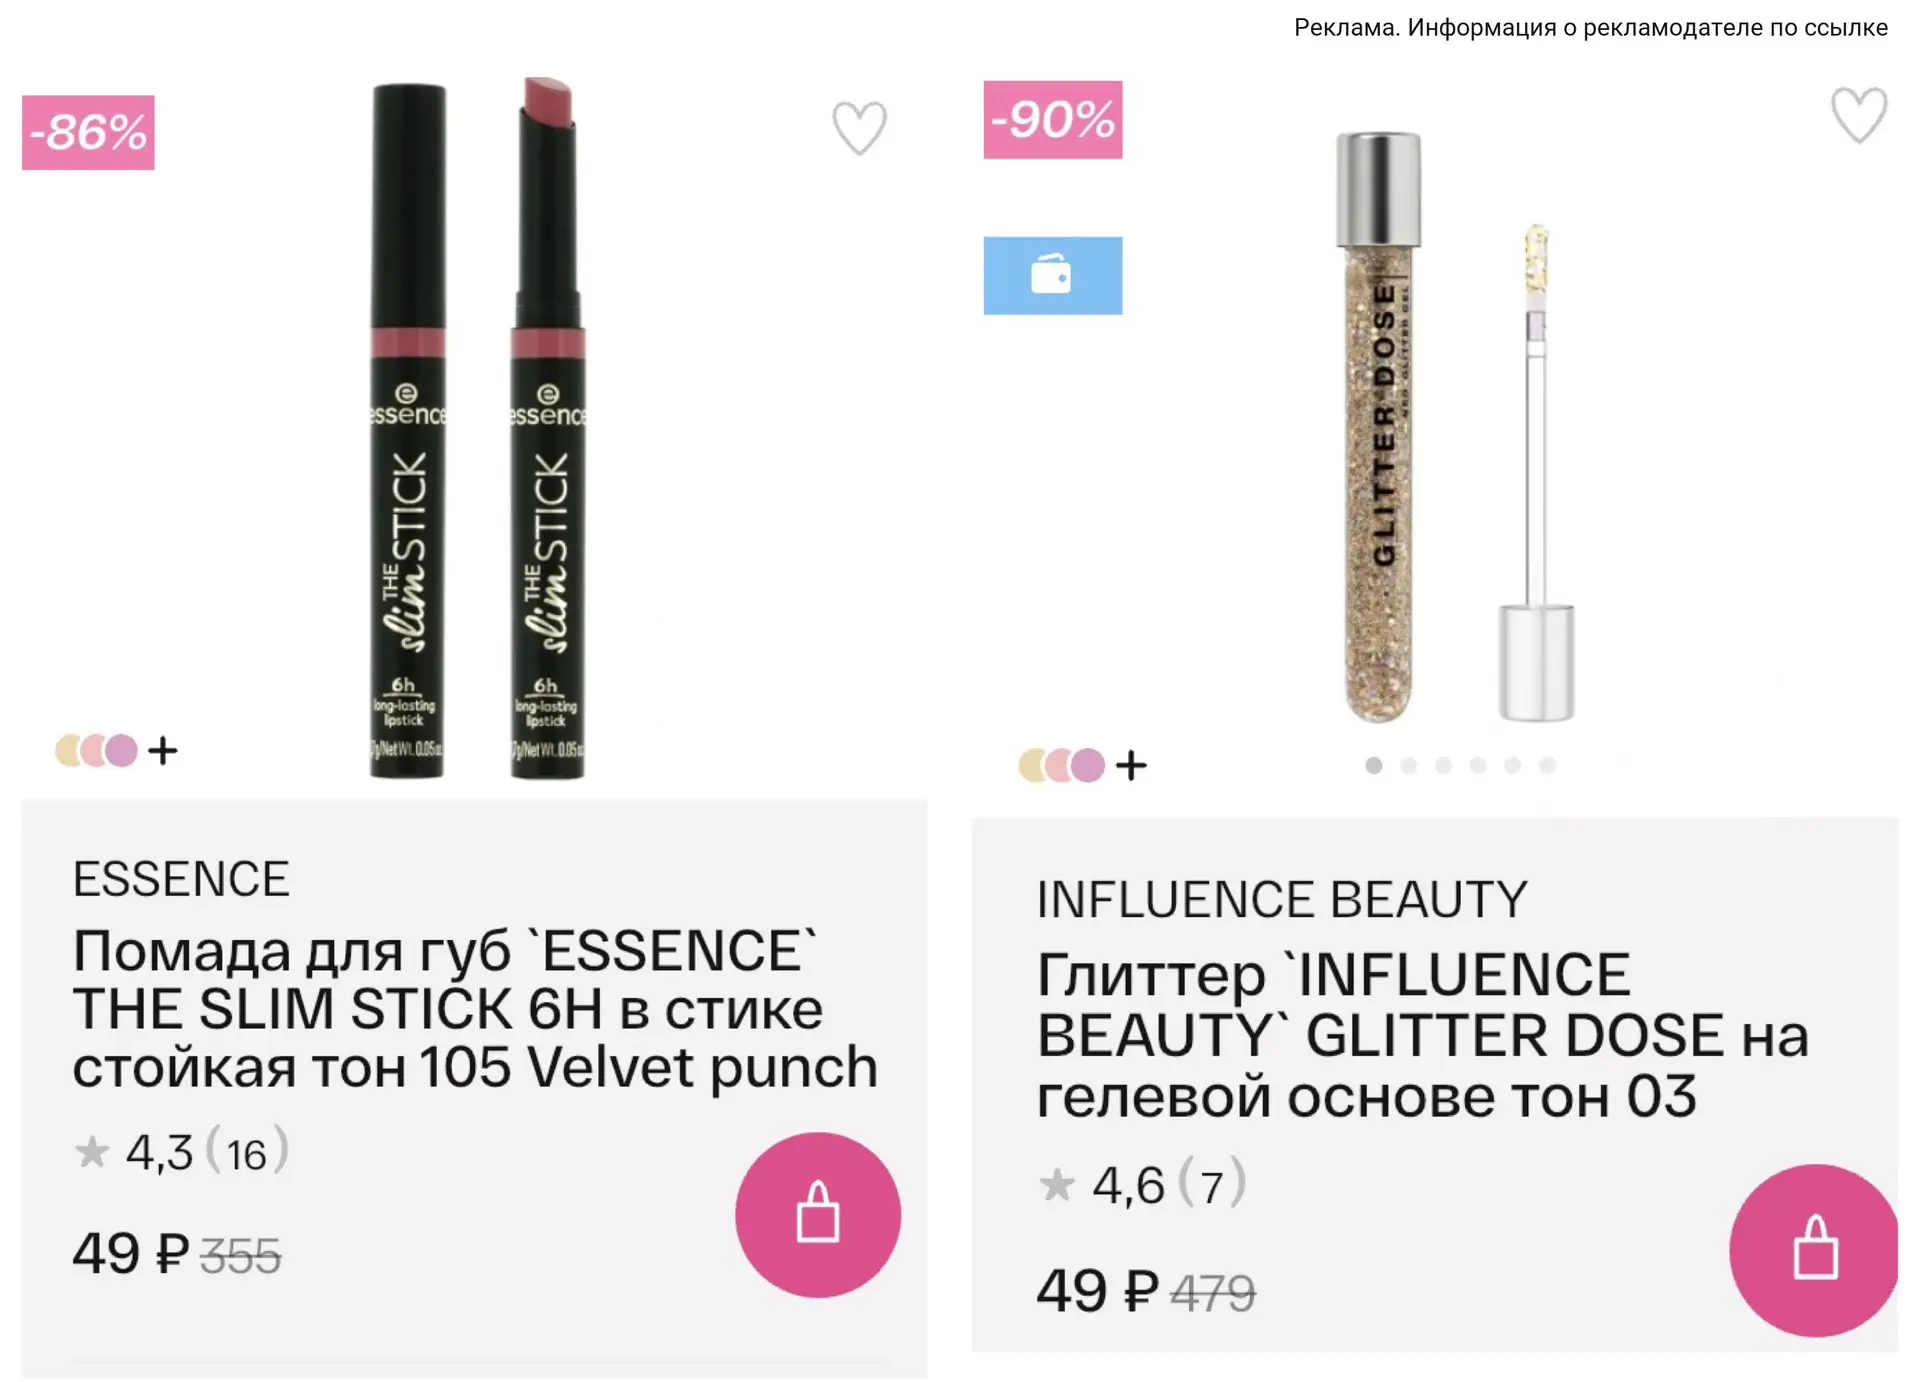Screen dimensions: 1920x1382
Task: Expand more glitter shades with plus icon
Action: pos(1131,766)
